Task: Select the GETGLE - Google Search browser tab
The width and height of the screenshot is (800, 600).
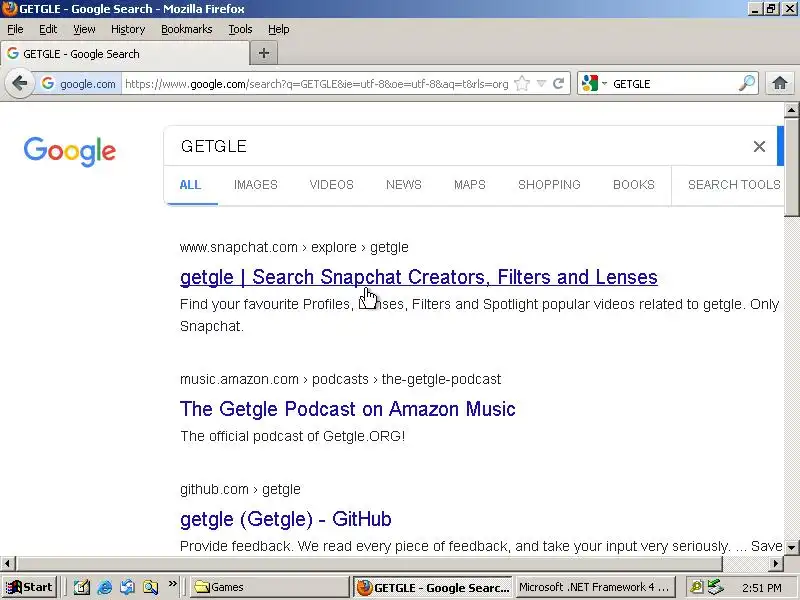Action: [x=124, y=54]
